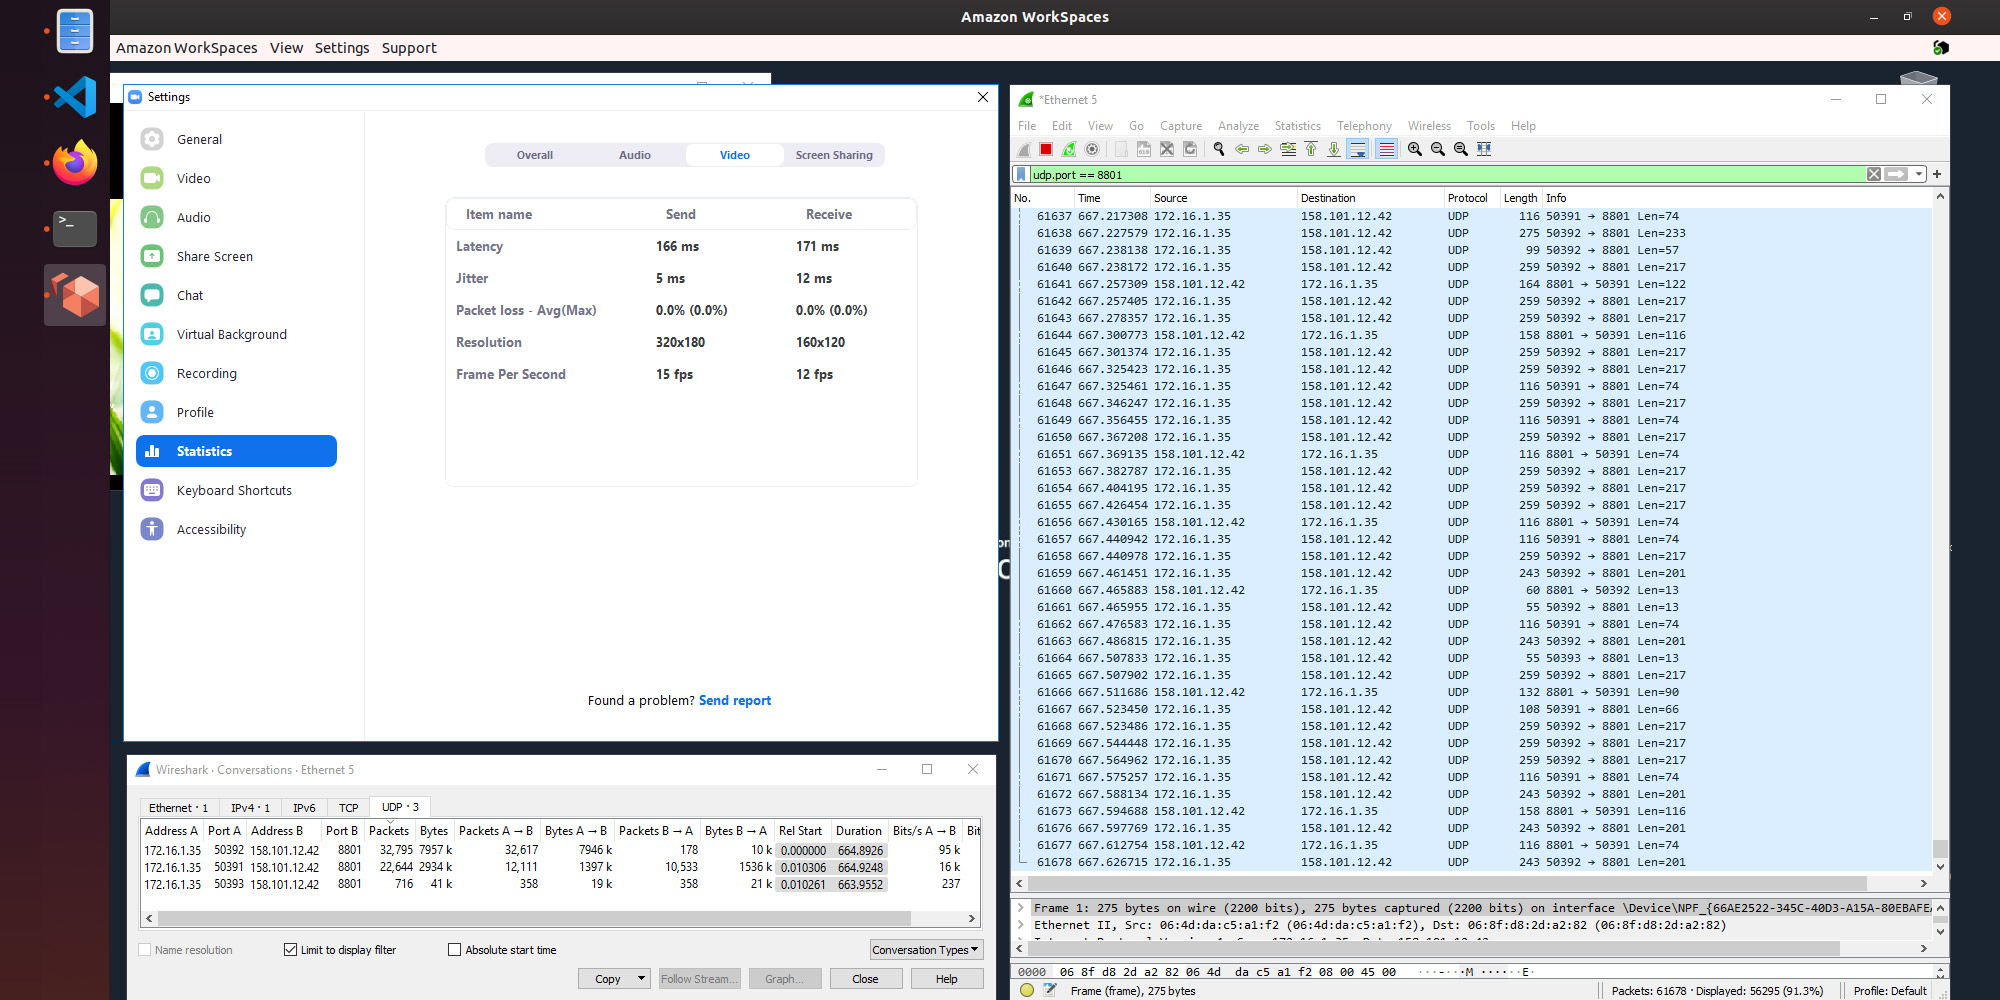Click the Send report link
Image resolution: width=2000 pixels, height=1000 pixels.
735,701
